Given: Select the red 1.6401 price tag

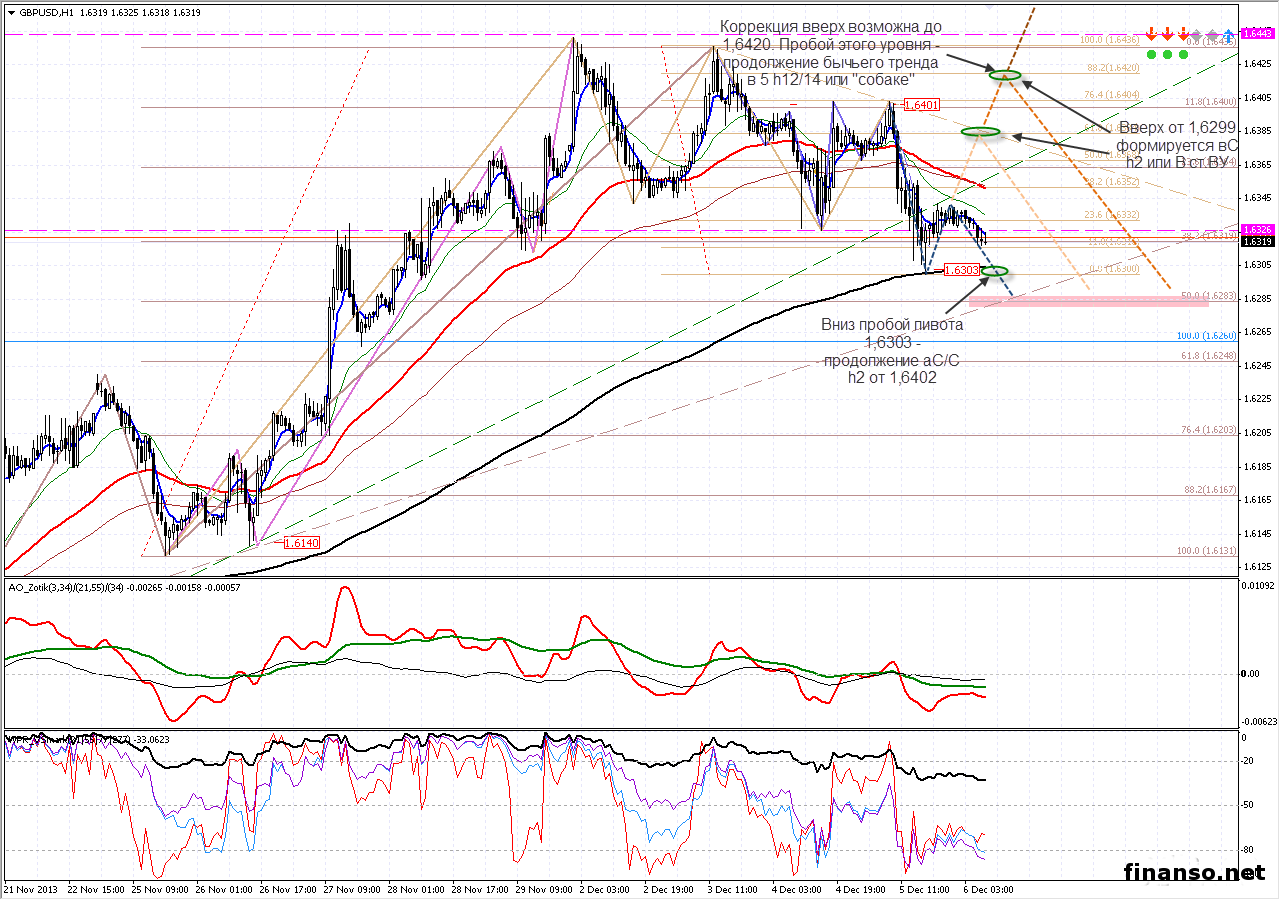Looking at the screenshot, I should pyautogui.click(x=921, y=105).
